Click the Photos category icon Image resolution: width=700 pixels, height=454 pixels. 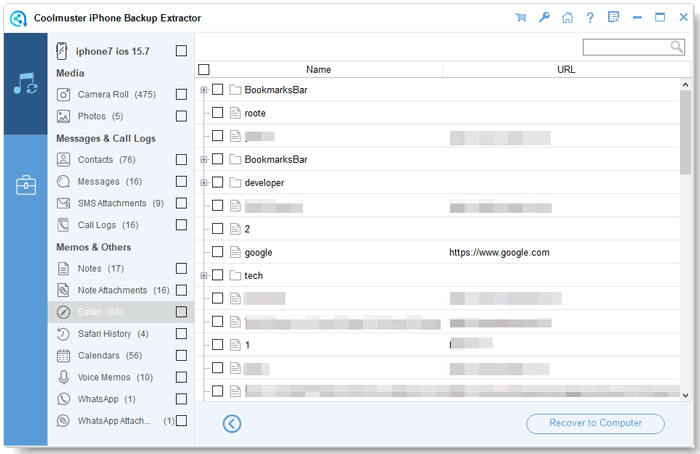click(63, 116)
